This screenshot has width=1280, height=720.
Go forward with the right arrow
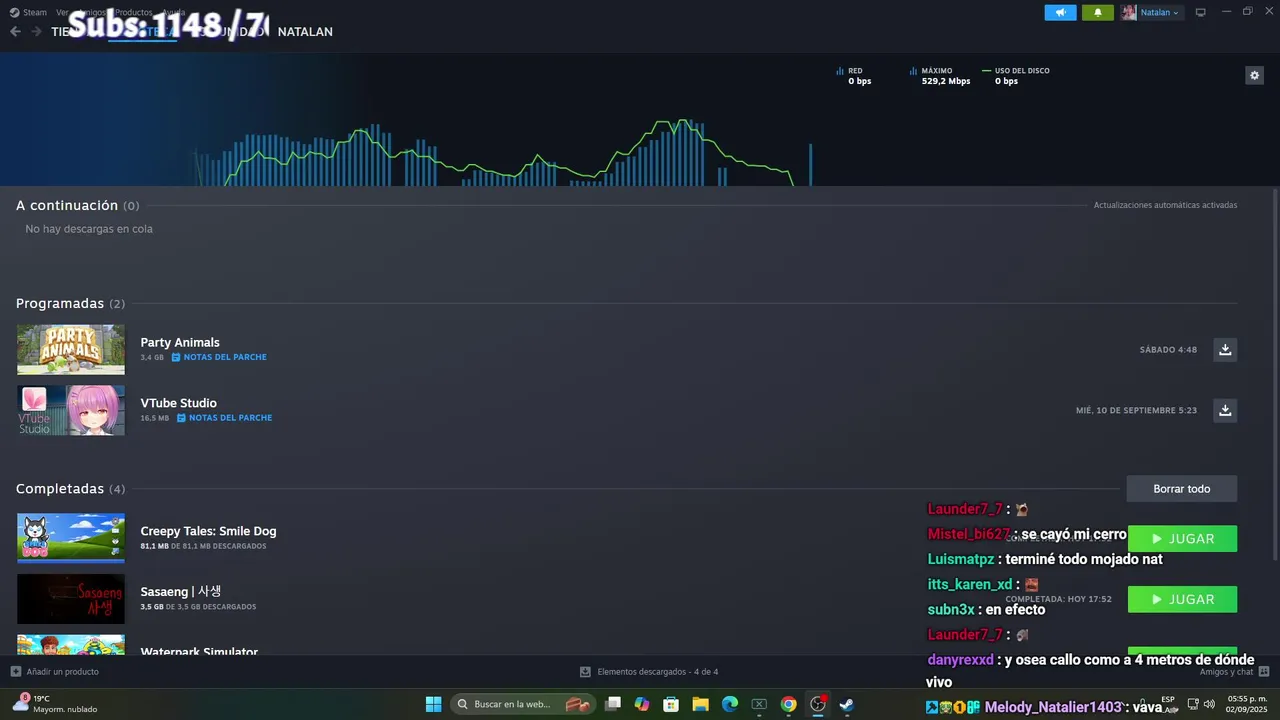click(x=36, y=32)
